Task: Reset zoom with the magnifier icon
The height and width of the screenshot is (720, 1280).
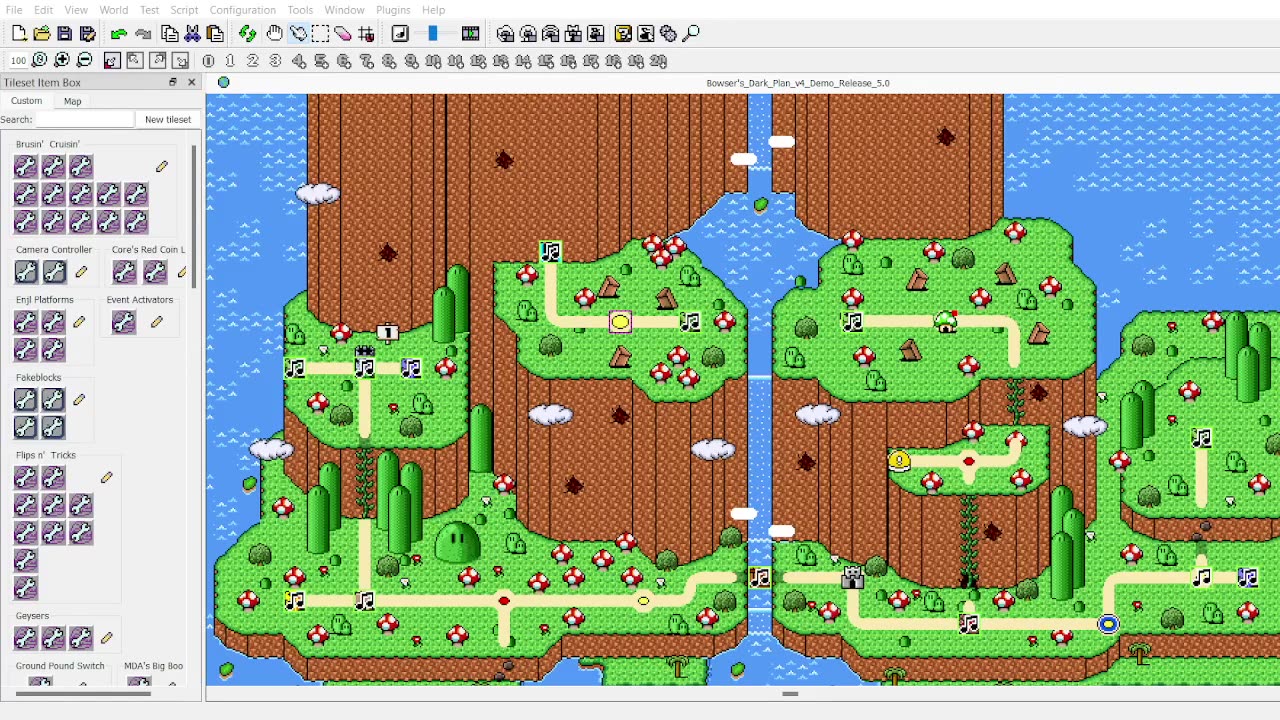Action: tap(40, 61)
